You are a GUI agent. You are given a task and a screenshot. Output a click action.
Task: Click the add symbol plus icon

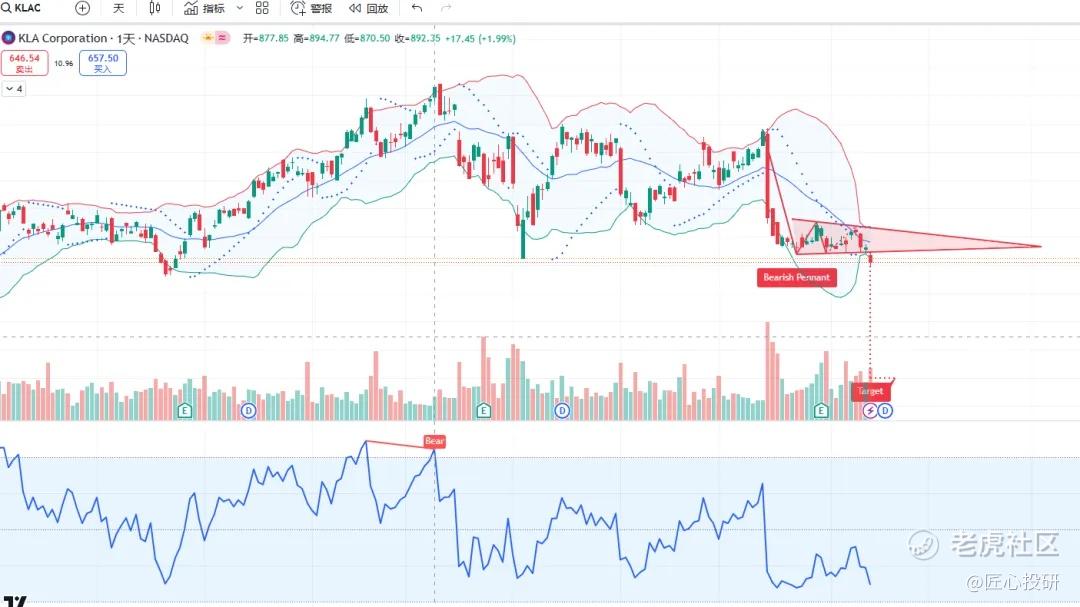82,8
